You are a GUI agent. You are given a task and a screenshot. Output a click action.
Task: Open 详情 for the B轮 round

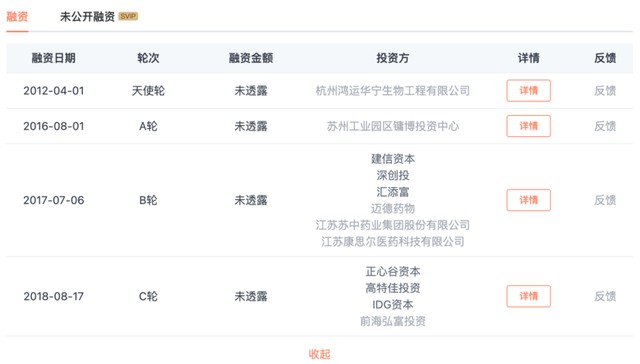coord(529,200)
